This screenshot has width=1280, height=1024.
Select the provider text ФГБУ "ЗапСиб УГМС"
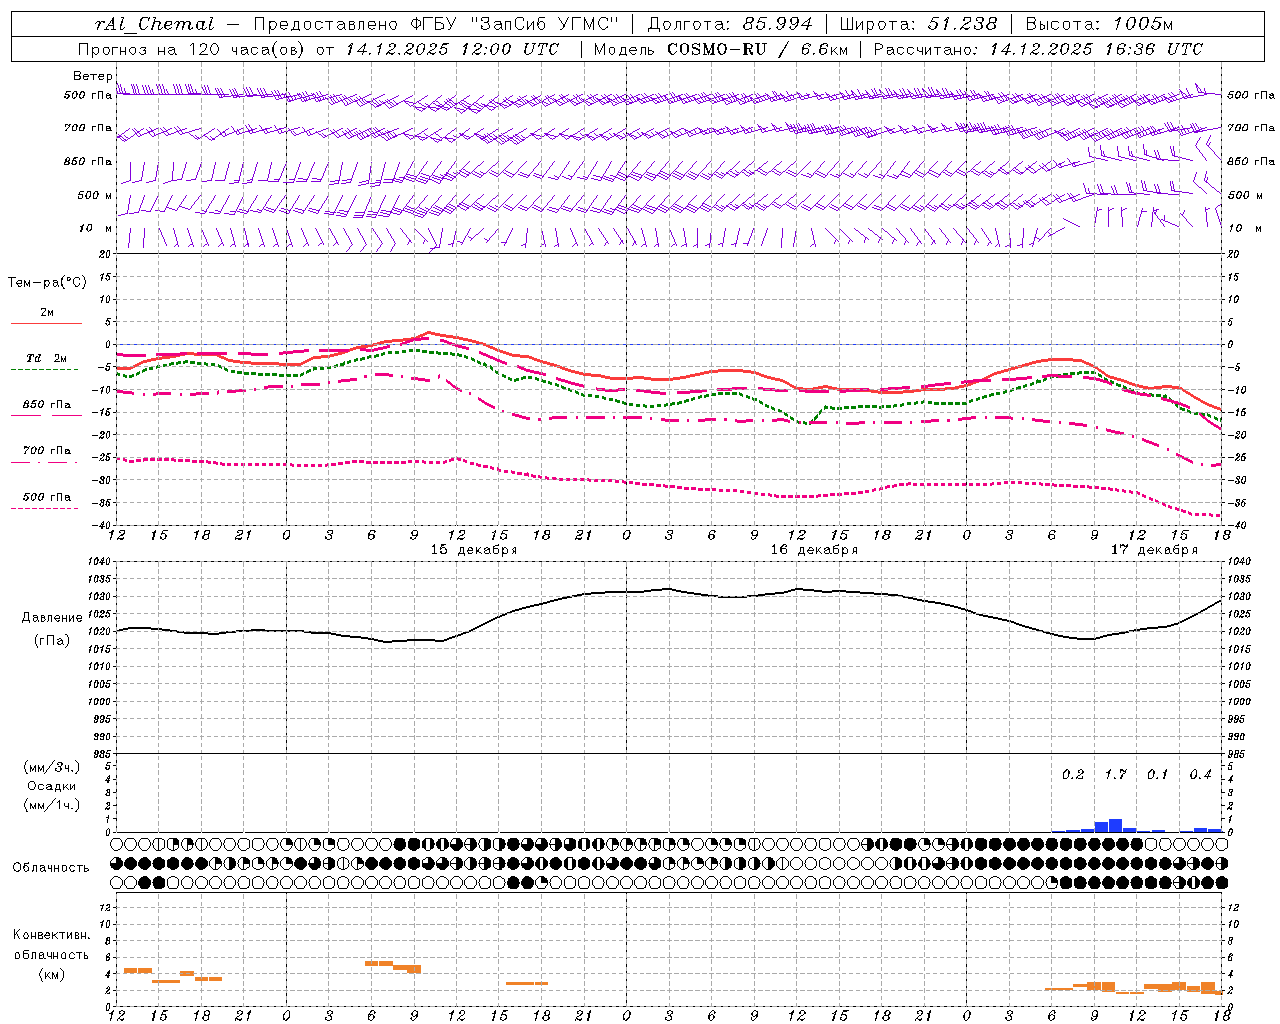(515, 24)
